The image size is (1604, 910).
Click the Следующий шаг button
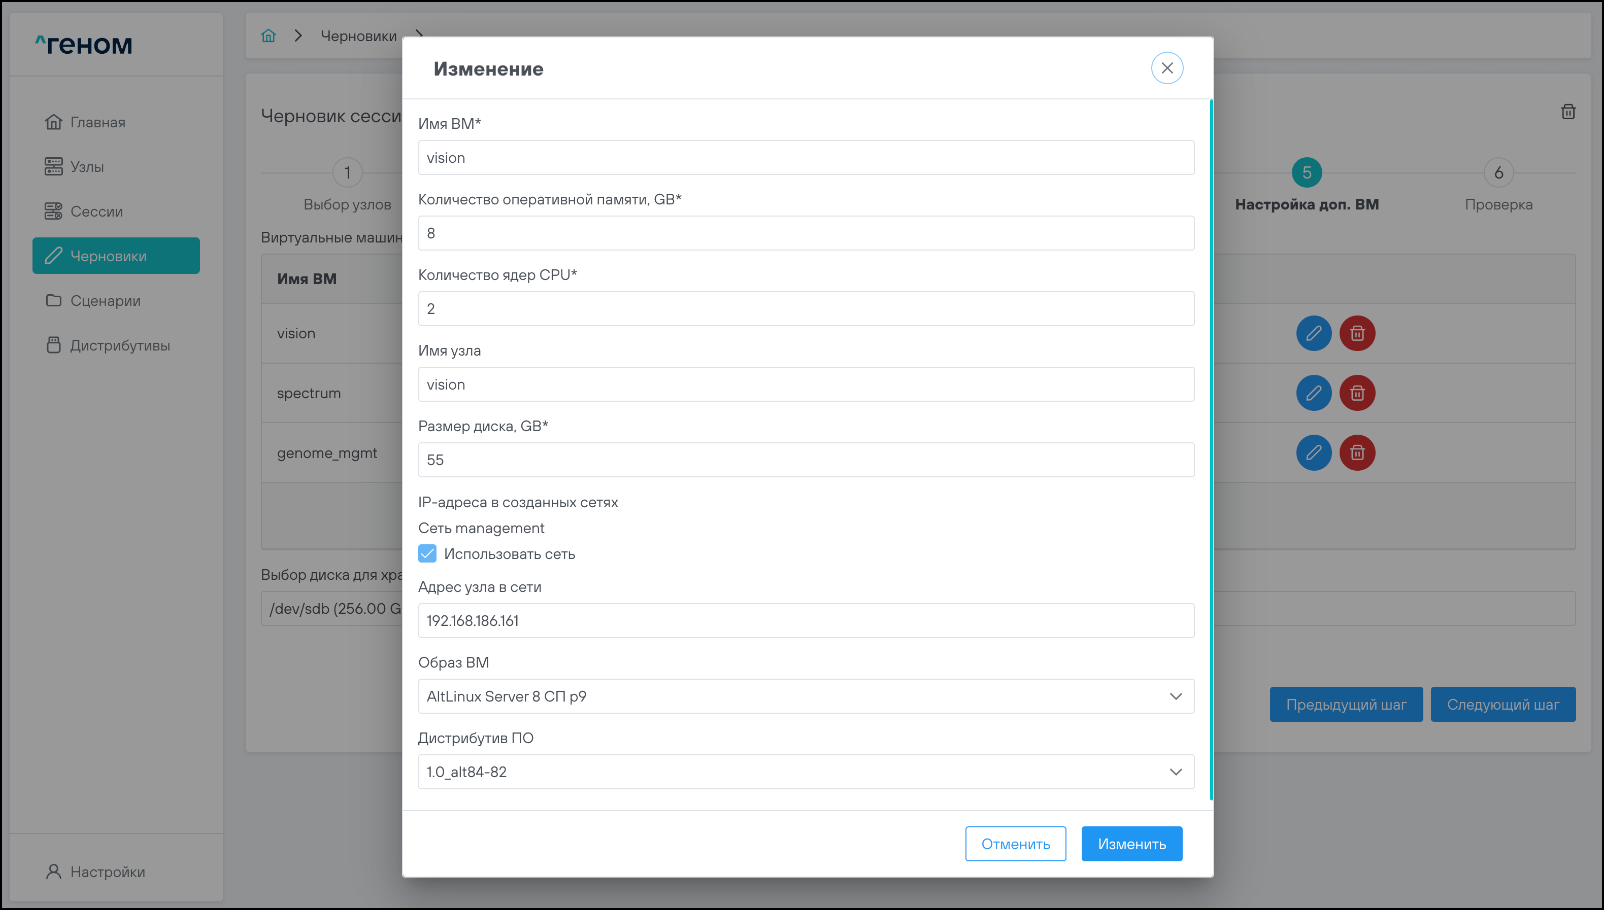coord(1502,705)
